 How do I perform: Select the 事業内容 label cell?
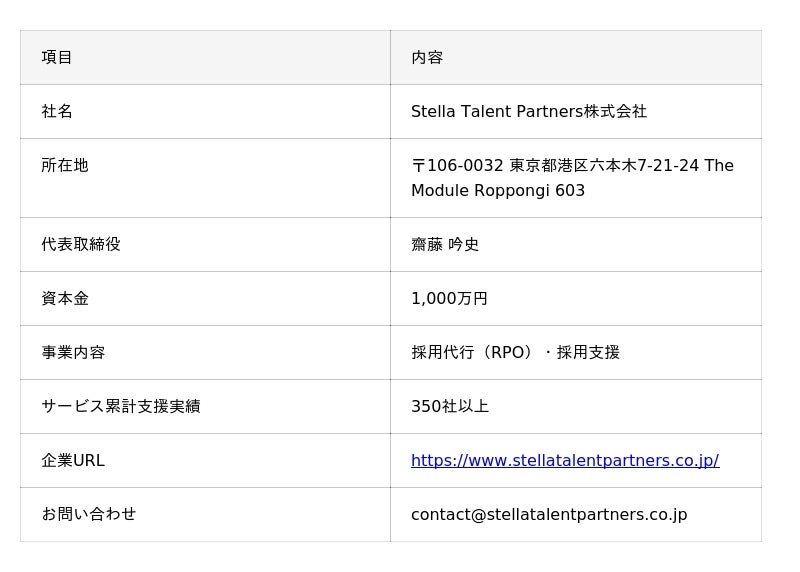pos(73,352)
